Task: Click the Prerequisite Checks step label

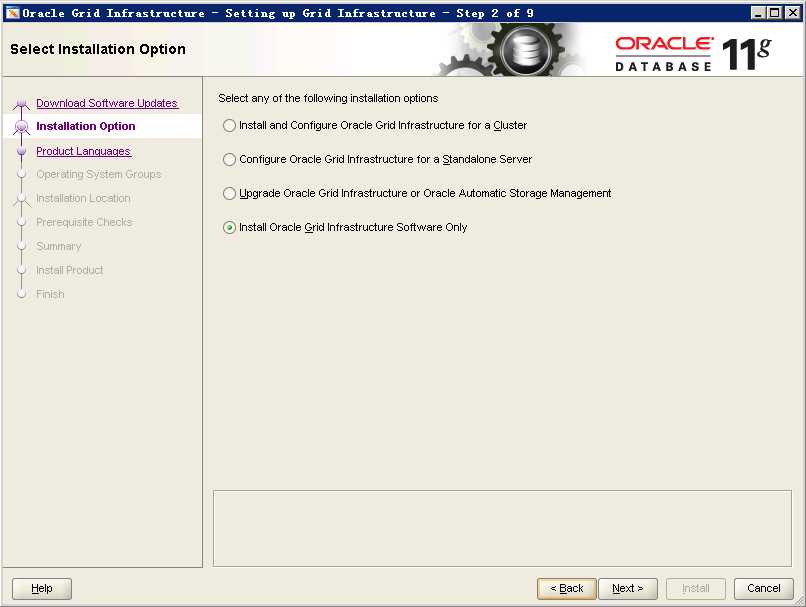Action: point(84,222)
